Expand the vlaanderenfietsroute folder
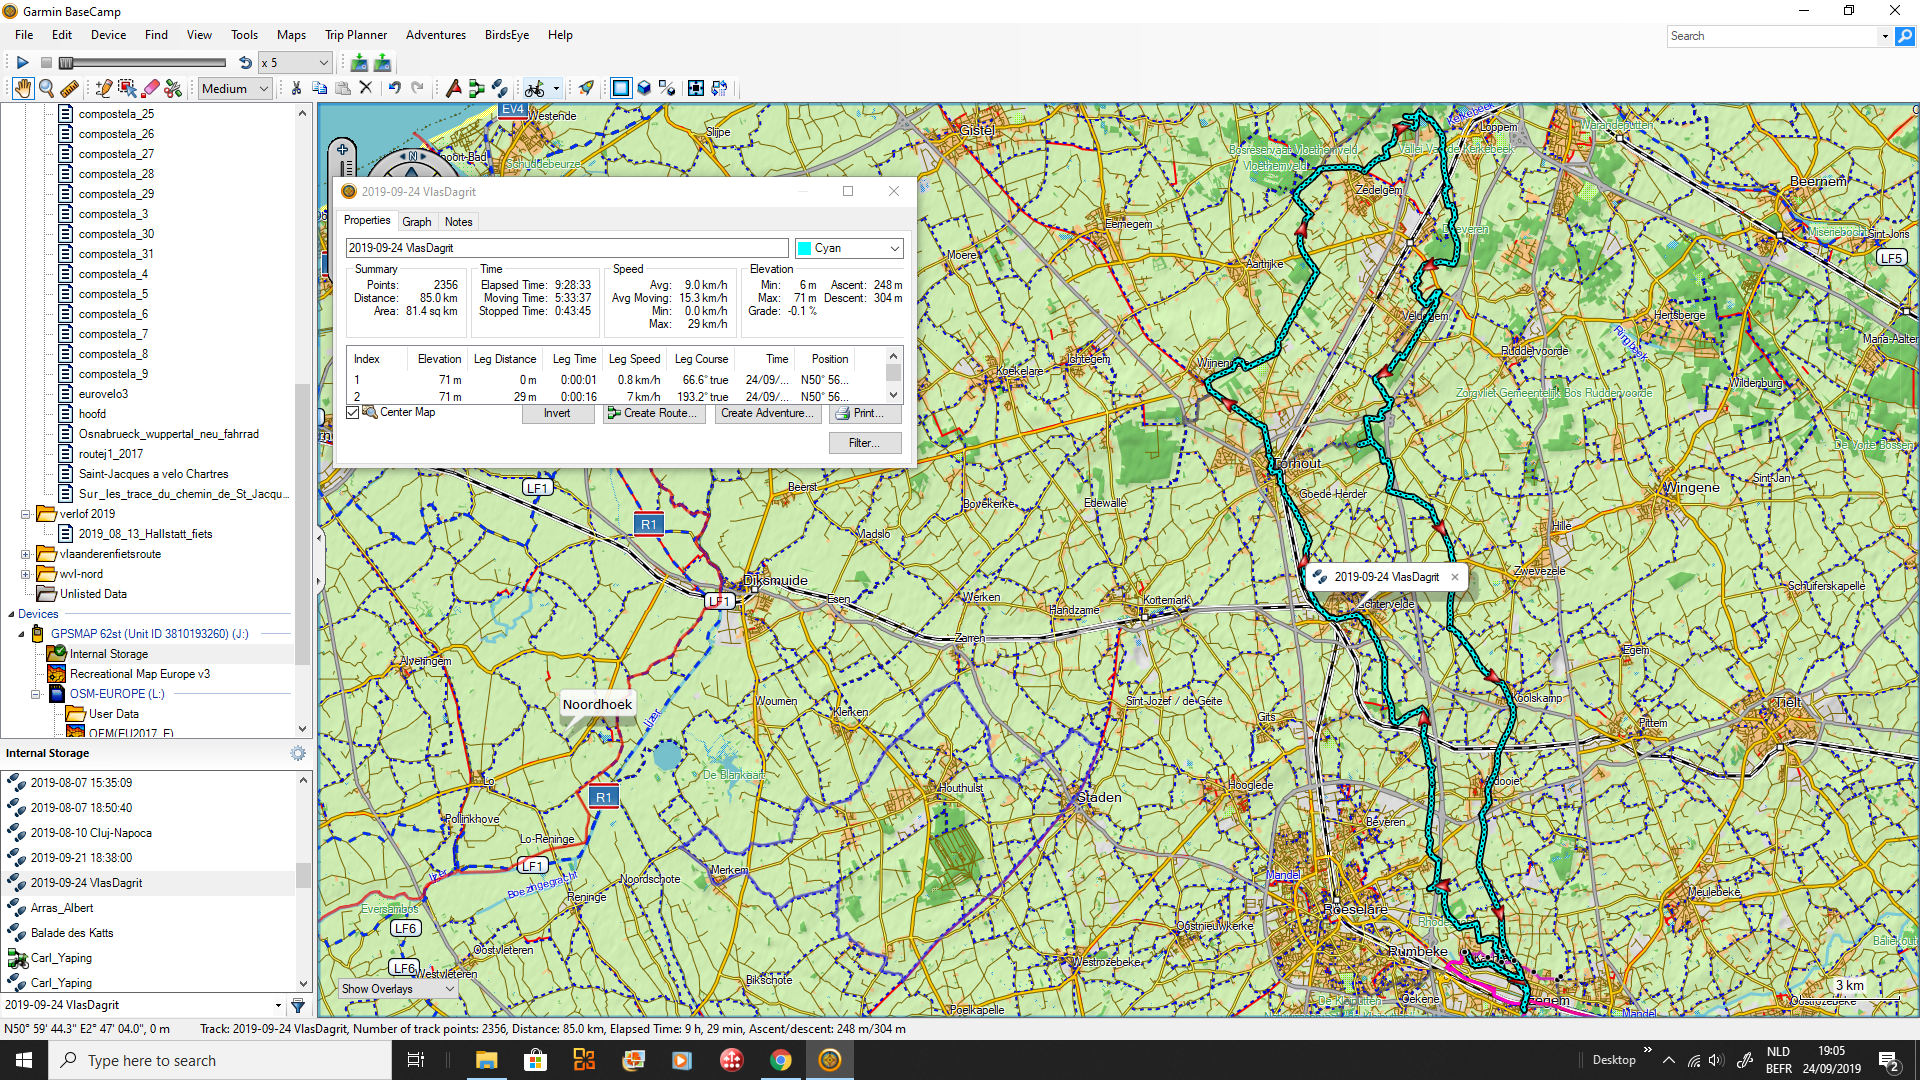1920x1080 pixels. (x=26, y=554)
